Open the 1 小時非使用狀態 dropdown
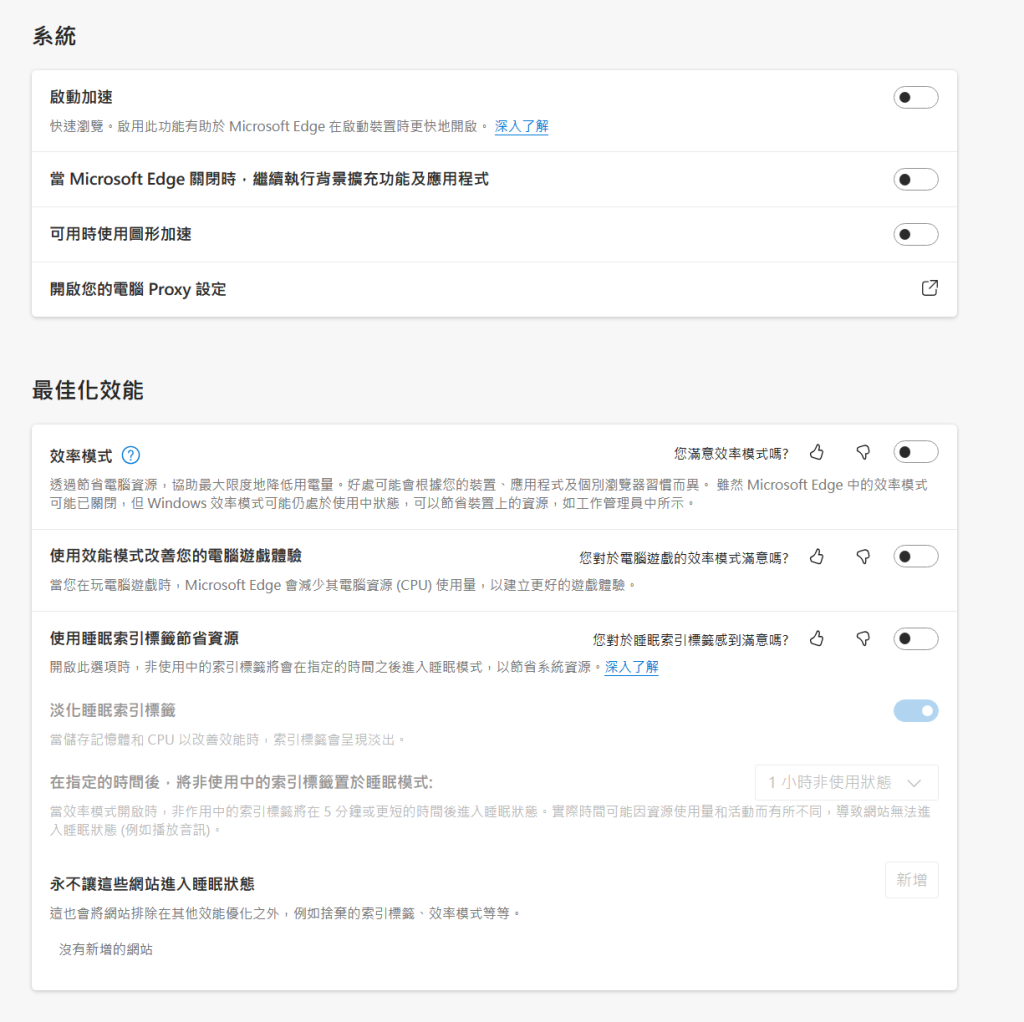Viewport: 1024px width, 1022px height. (x=846, y=782)
